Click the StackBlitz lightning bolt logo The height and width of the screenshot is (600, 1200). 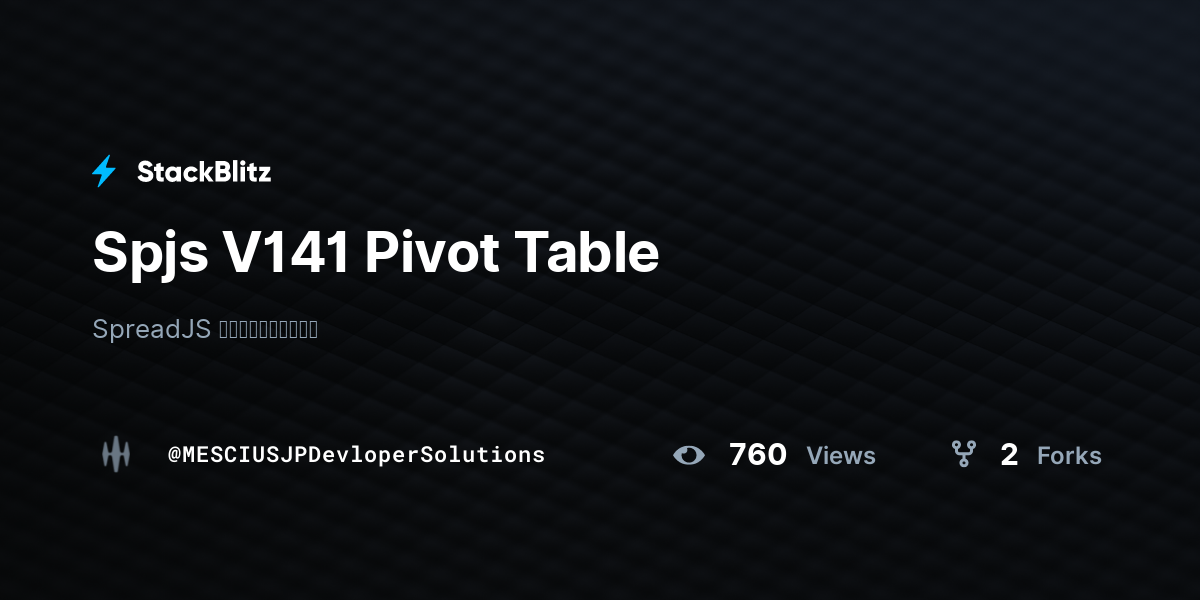(x=104, y=172)
